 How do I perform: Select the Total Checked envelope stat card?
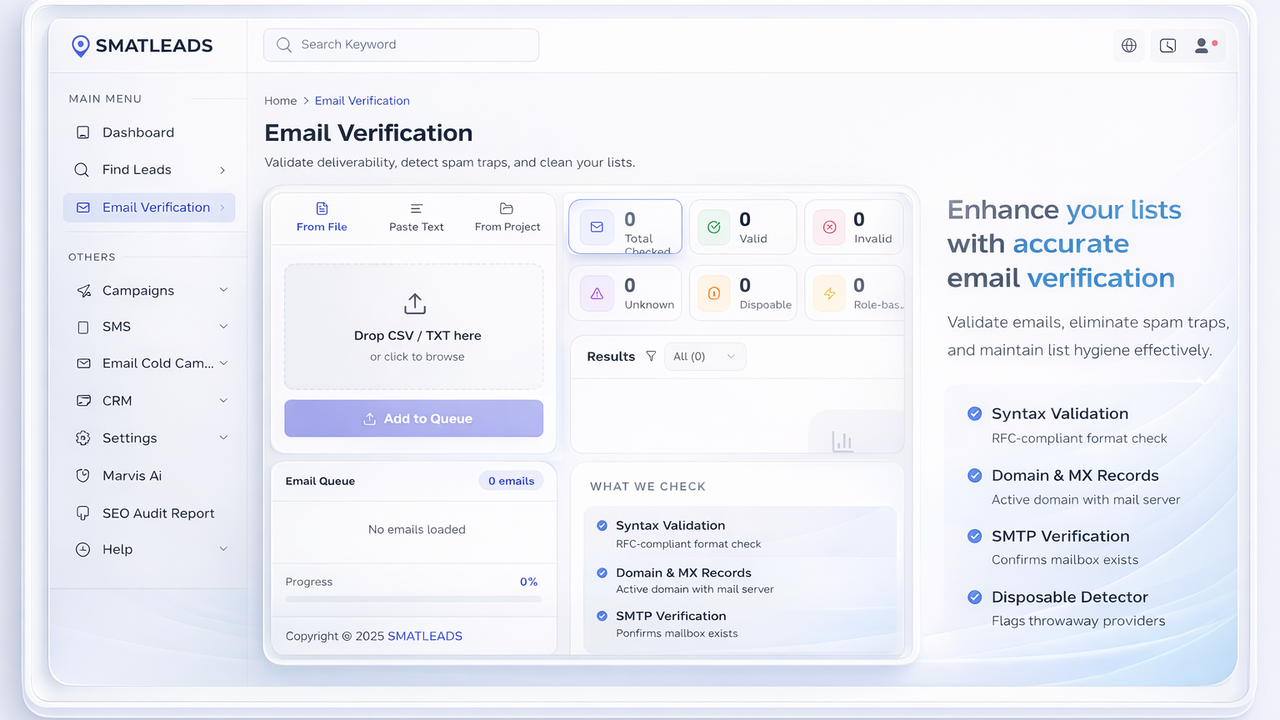coord(625,227)
